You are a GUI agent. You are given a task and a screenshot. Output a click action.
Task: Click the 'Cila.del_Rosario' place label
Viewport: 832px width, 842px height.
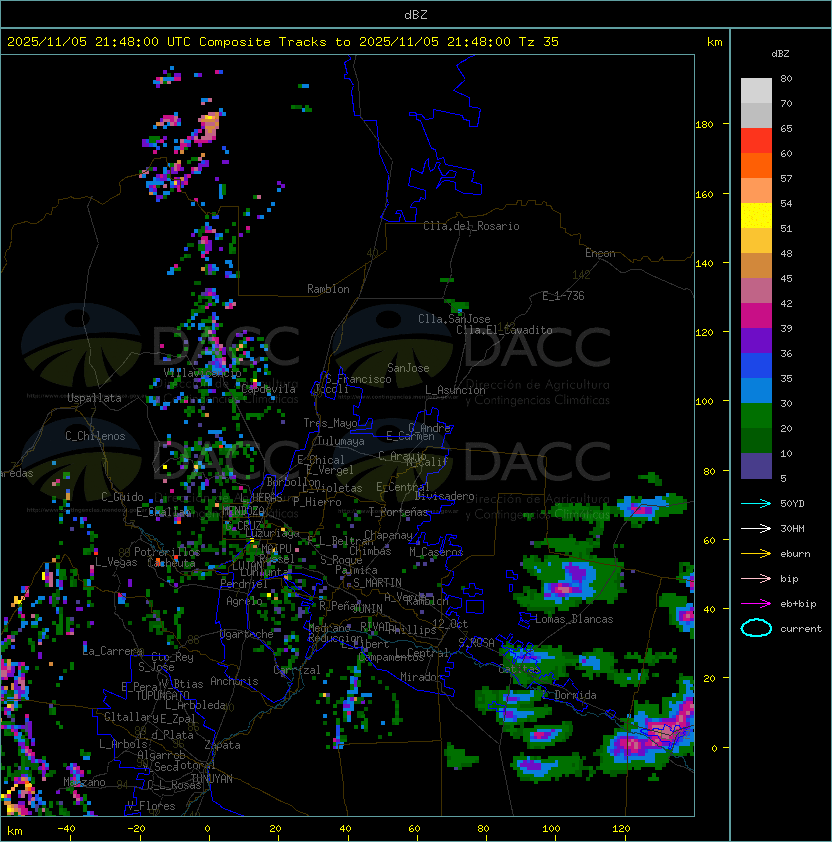point(471,226)
